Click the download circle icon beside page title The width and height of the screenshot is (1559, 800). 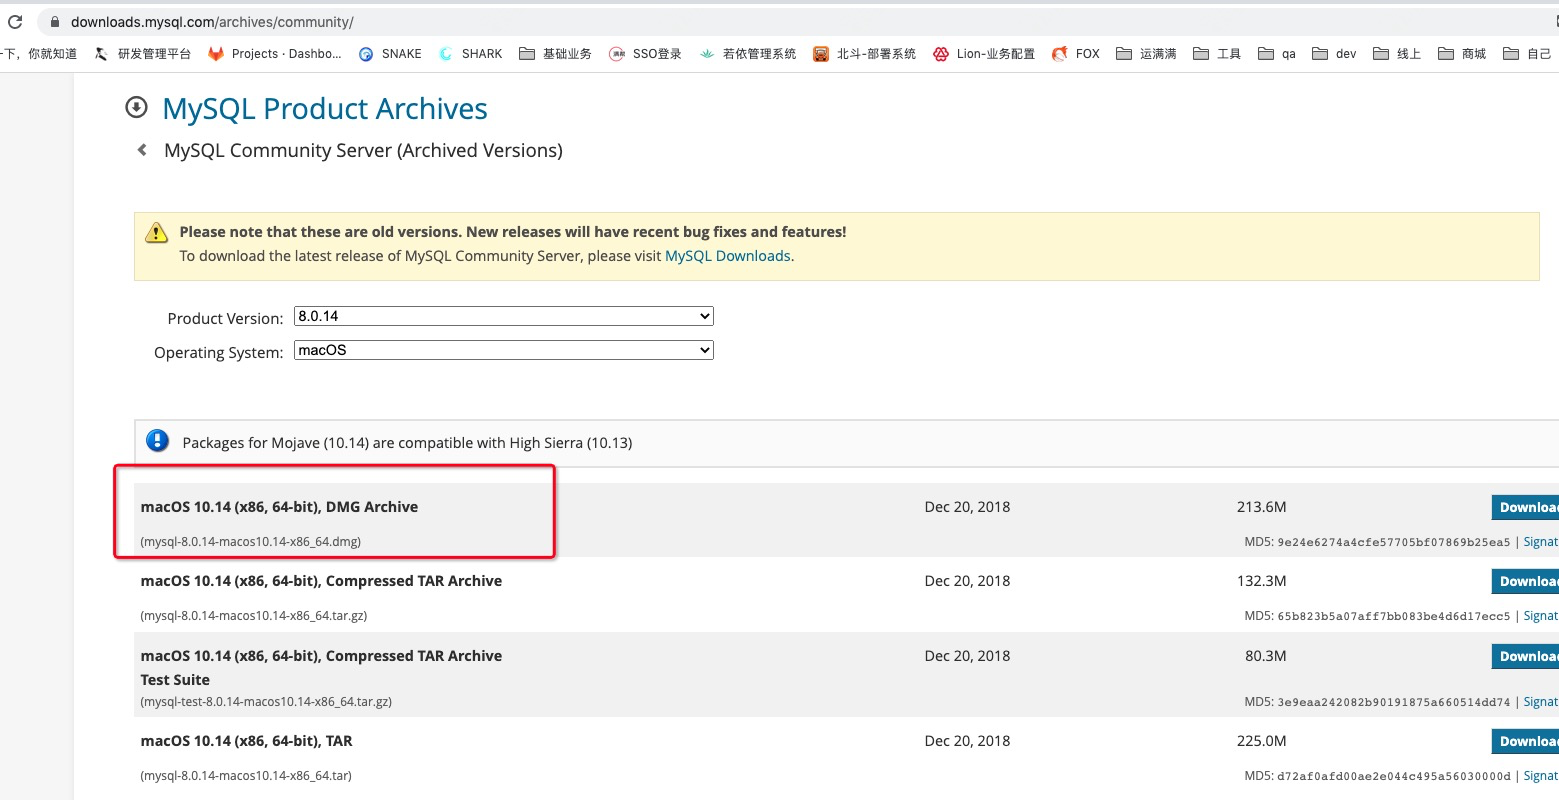click(x=136, y=108)
